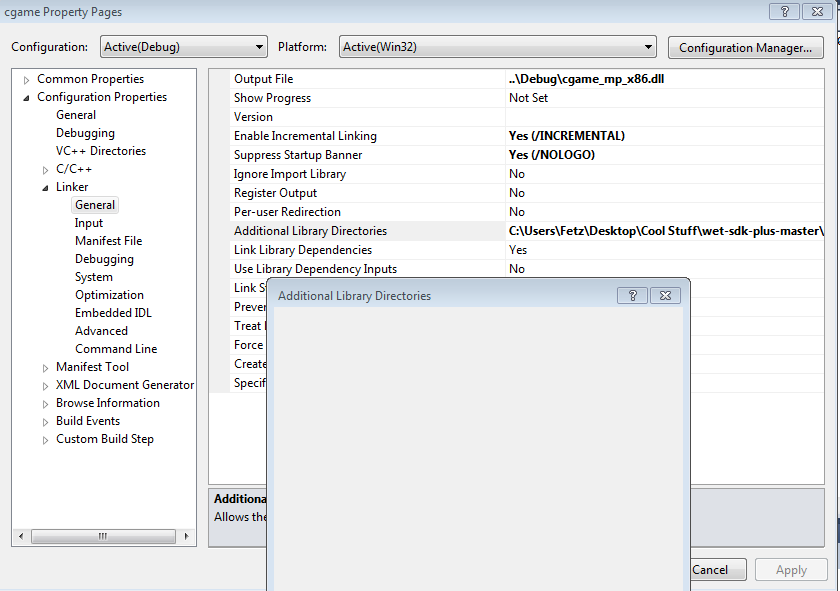840x591 pixels.
Task: Collapse the Configuration Properties node
Action: point(27,98)
